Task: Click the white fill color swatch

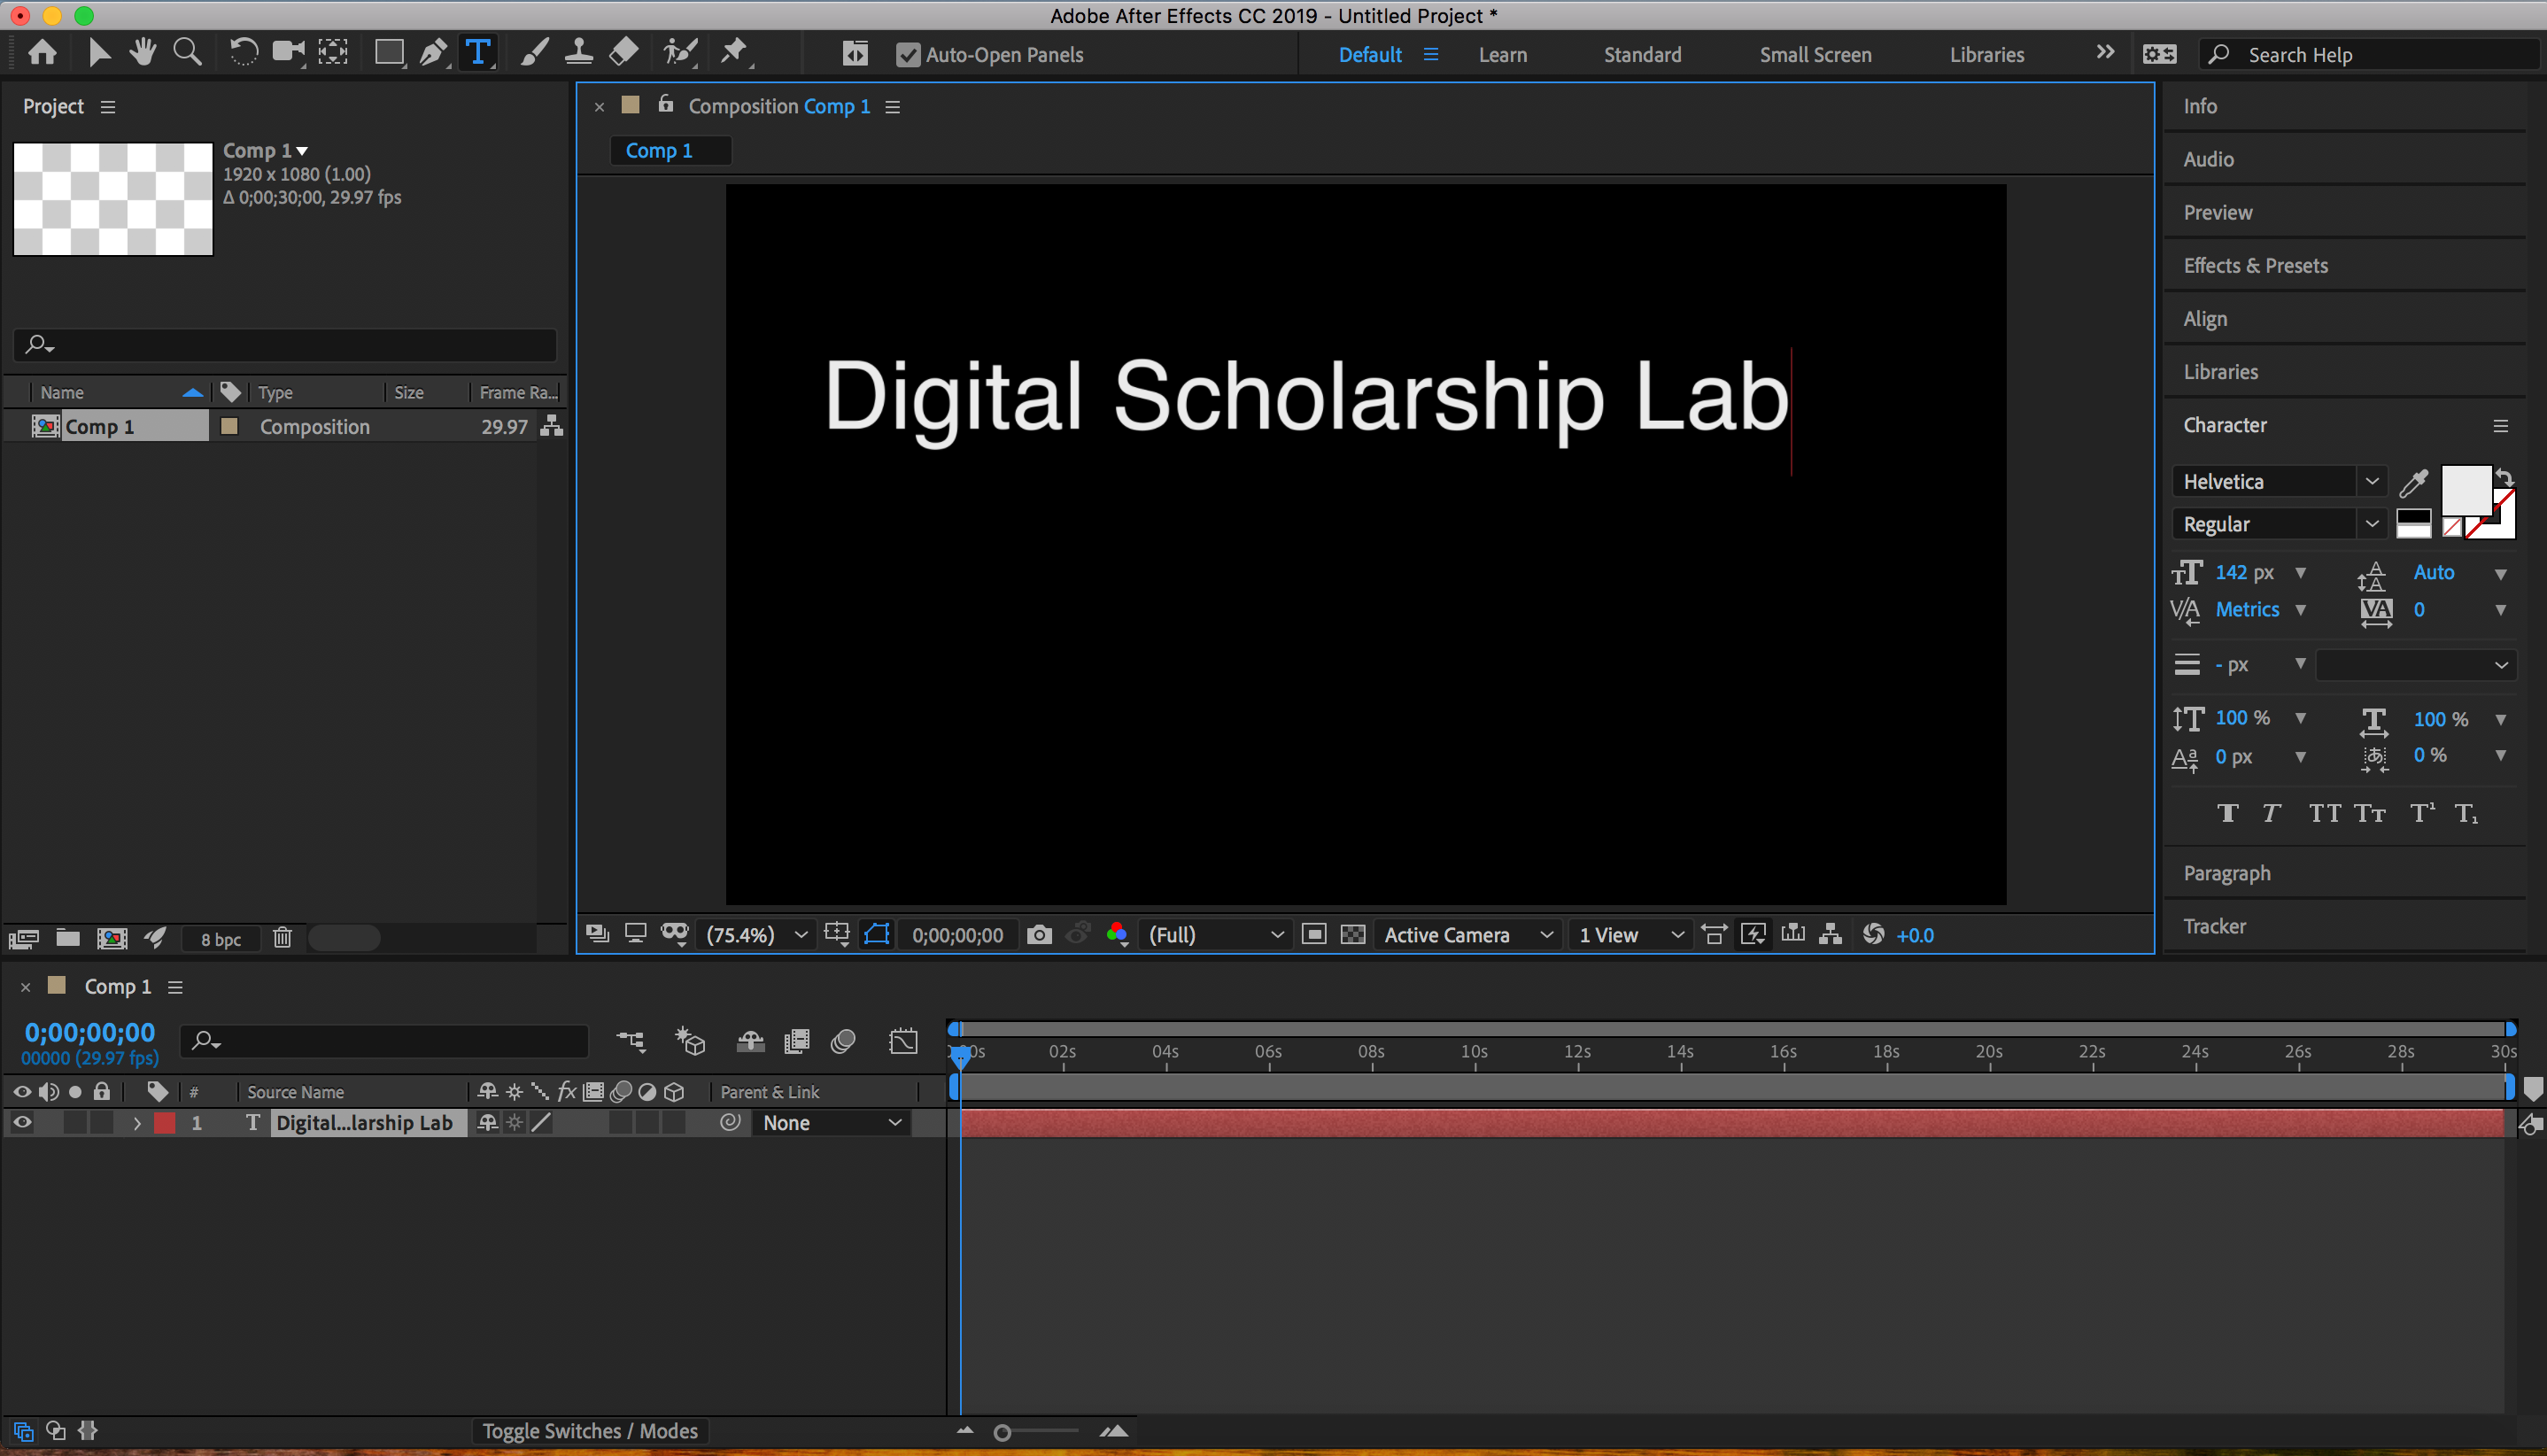Action: (2466, 490)
